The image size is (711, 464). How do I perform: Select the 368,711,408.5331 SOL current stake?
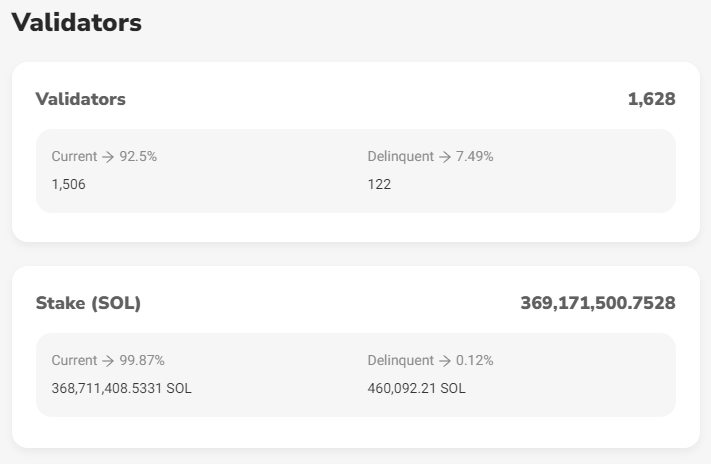tap(121, 388)
